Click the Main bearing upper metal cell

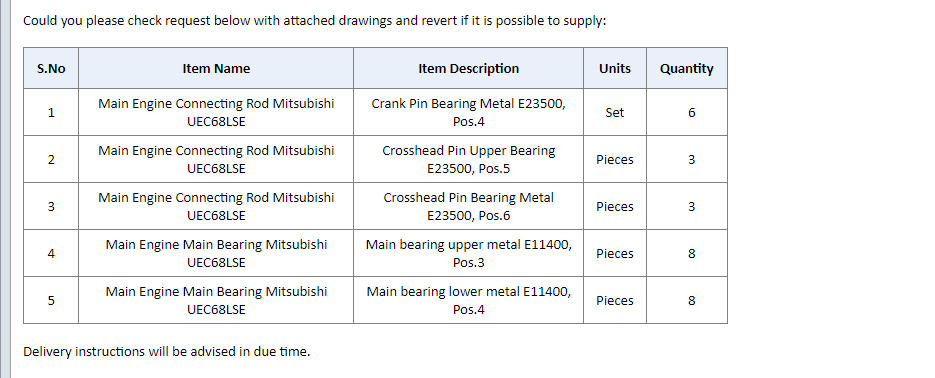tap(468, 253)
